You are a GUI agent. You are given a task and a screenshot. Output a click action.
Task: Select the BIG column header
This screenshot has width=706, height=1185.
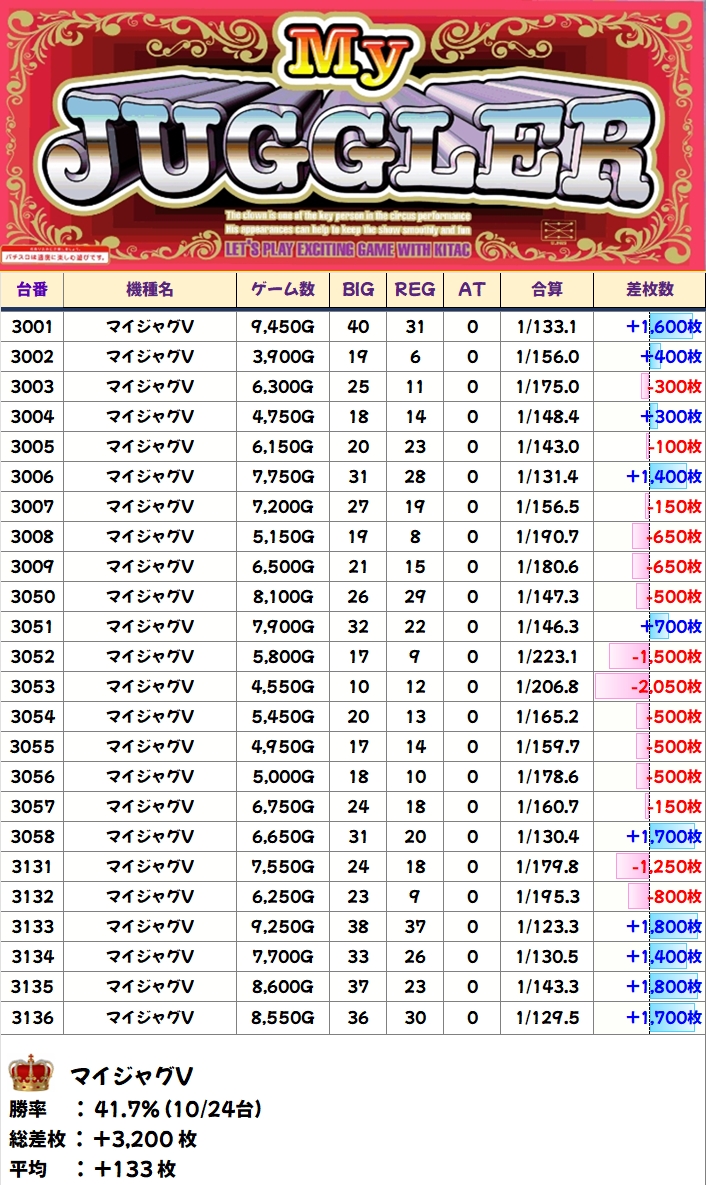[358, 289]
